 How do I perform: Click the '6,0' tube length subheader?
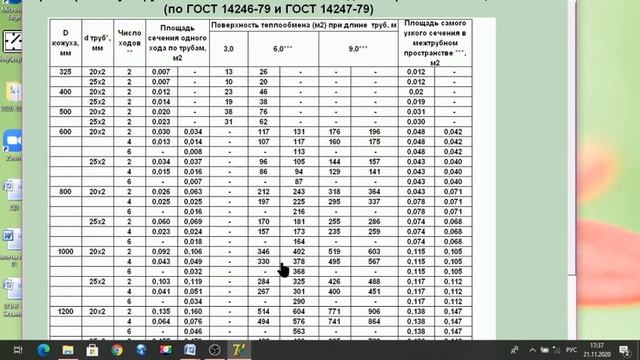click(283, 49)
